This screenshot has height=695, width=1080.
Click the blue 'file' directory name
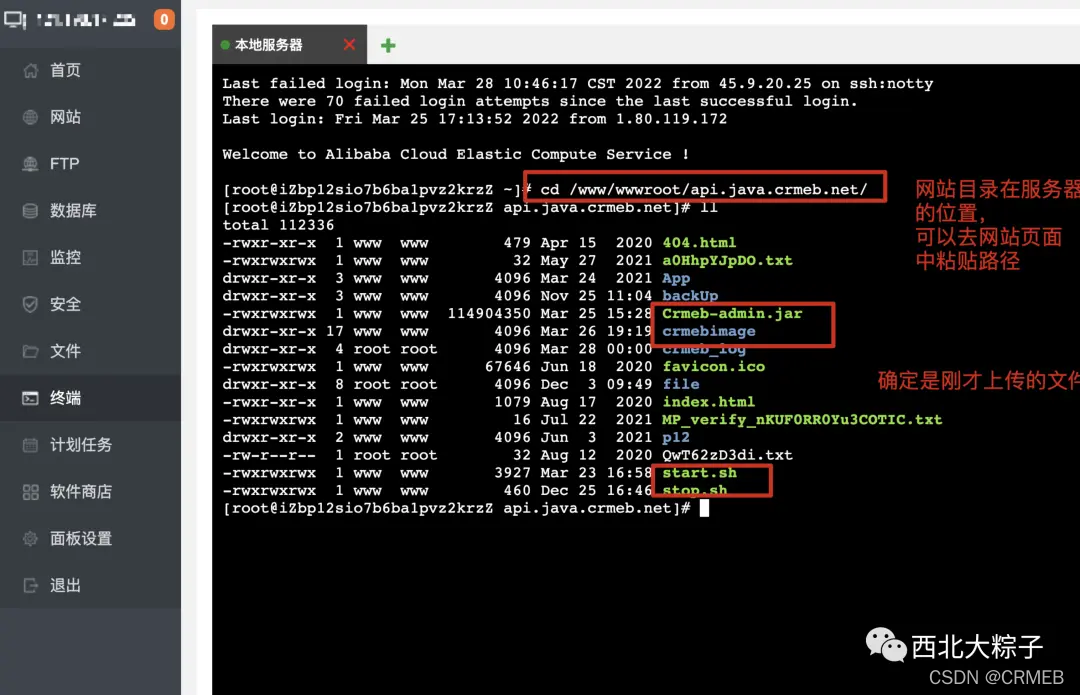[681, 384]
